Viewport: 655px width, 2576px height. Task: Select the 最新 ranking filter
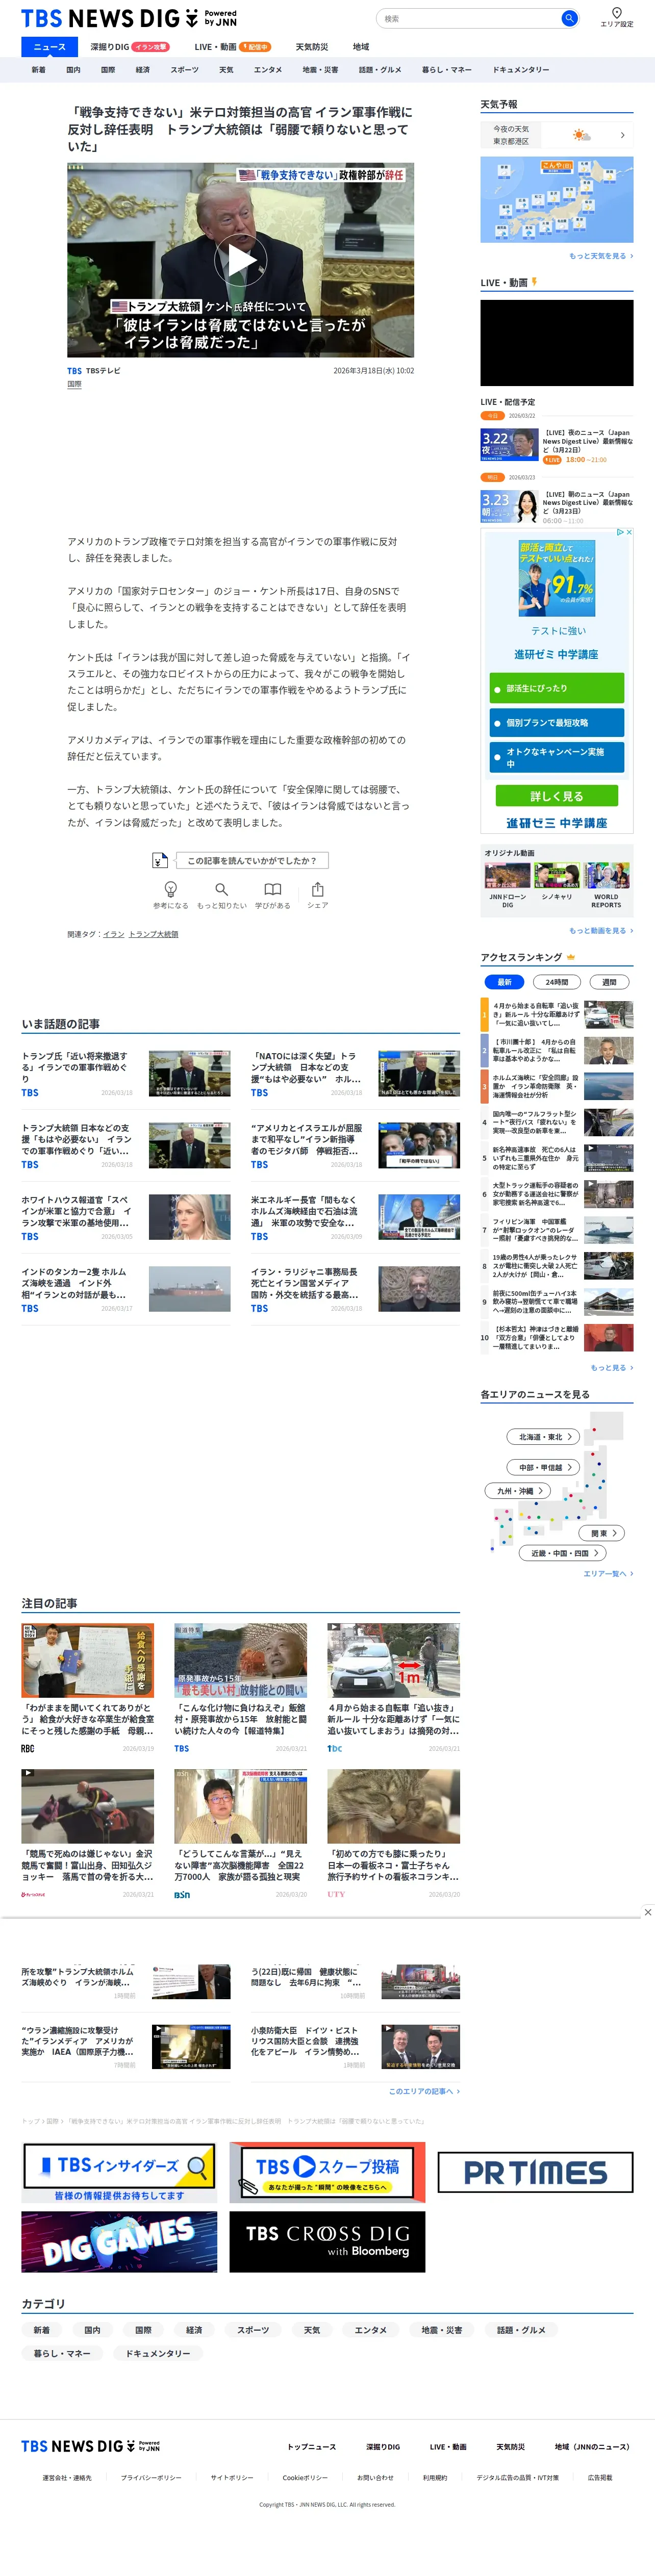click(505, 982)
